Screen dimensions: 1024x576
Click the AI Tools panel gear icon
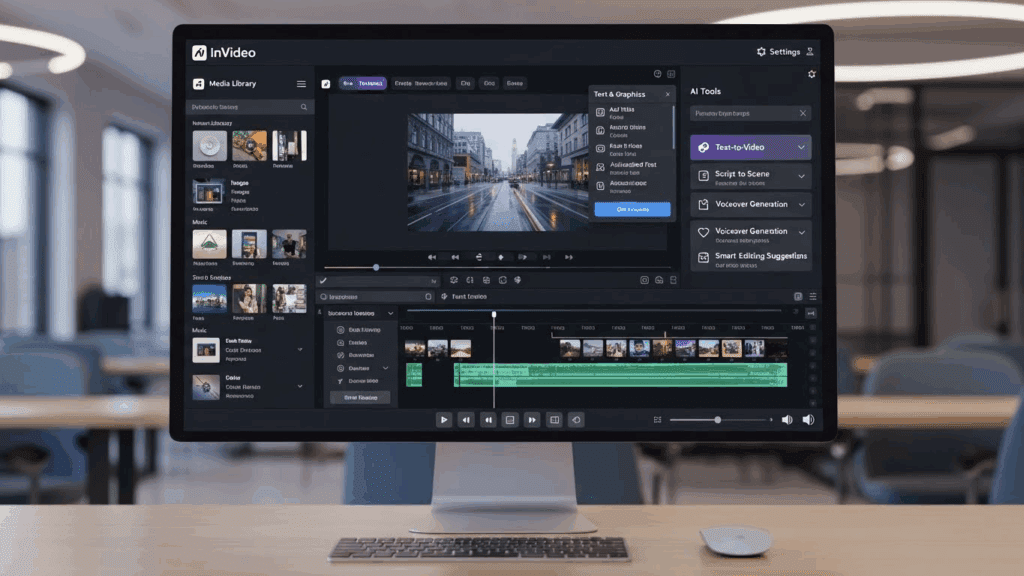[x=811, y=74]
